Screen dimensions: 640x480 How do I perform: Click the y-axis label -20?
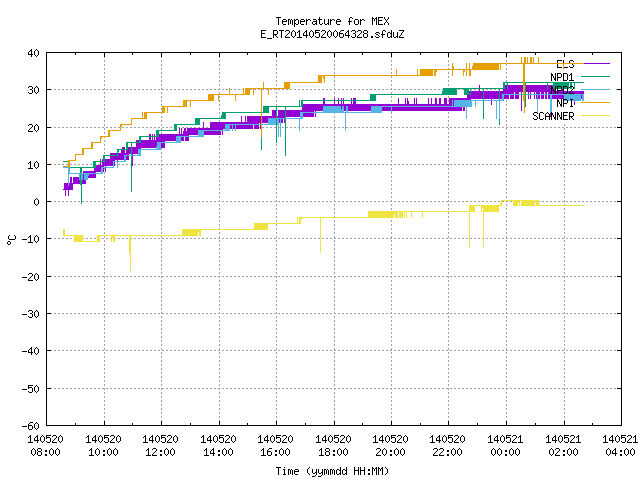pyautogui.click(x=31, y=277)
